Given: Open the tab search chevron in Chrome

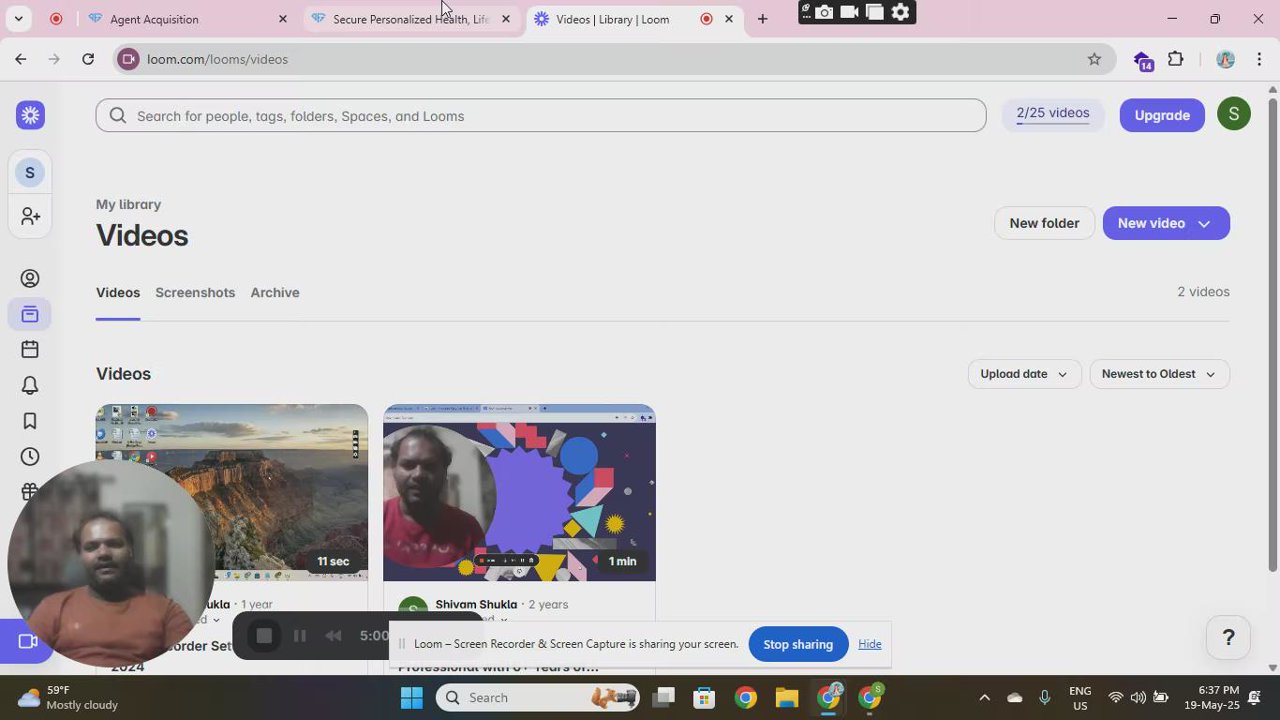Looking at the screenshot, I should click(18, 19).
